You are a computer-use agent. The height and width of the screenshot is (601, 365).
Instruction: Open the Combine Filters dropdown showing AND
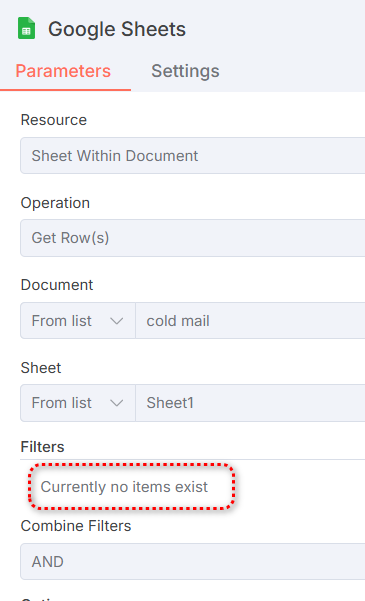pyautogui.click(x=192, y=562)
